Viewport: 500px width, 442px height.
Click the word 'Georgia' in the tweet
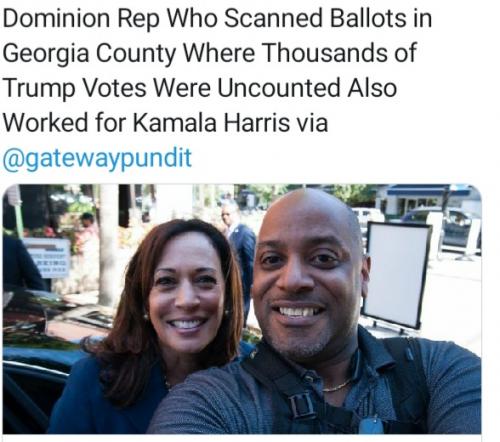click(46, 54)
